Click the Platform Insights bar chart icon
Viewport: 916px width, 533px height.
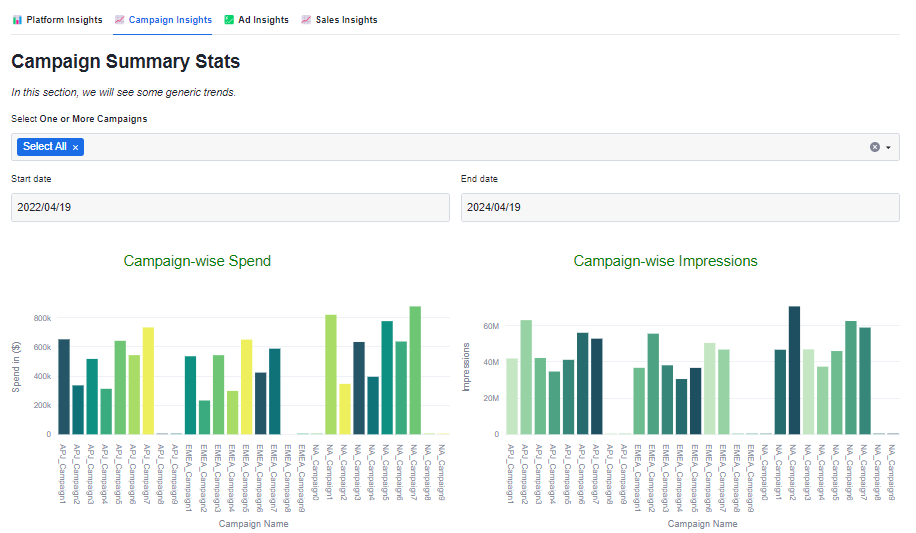17,20
